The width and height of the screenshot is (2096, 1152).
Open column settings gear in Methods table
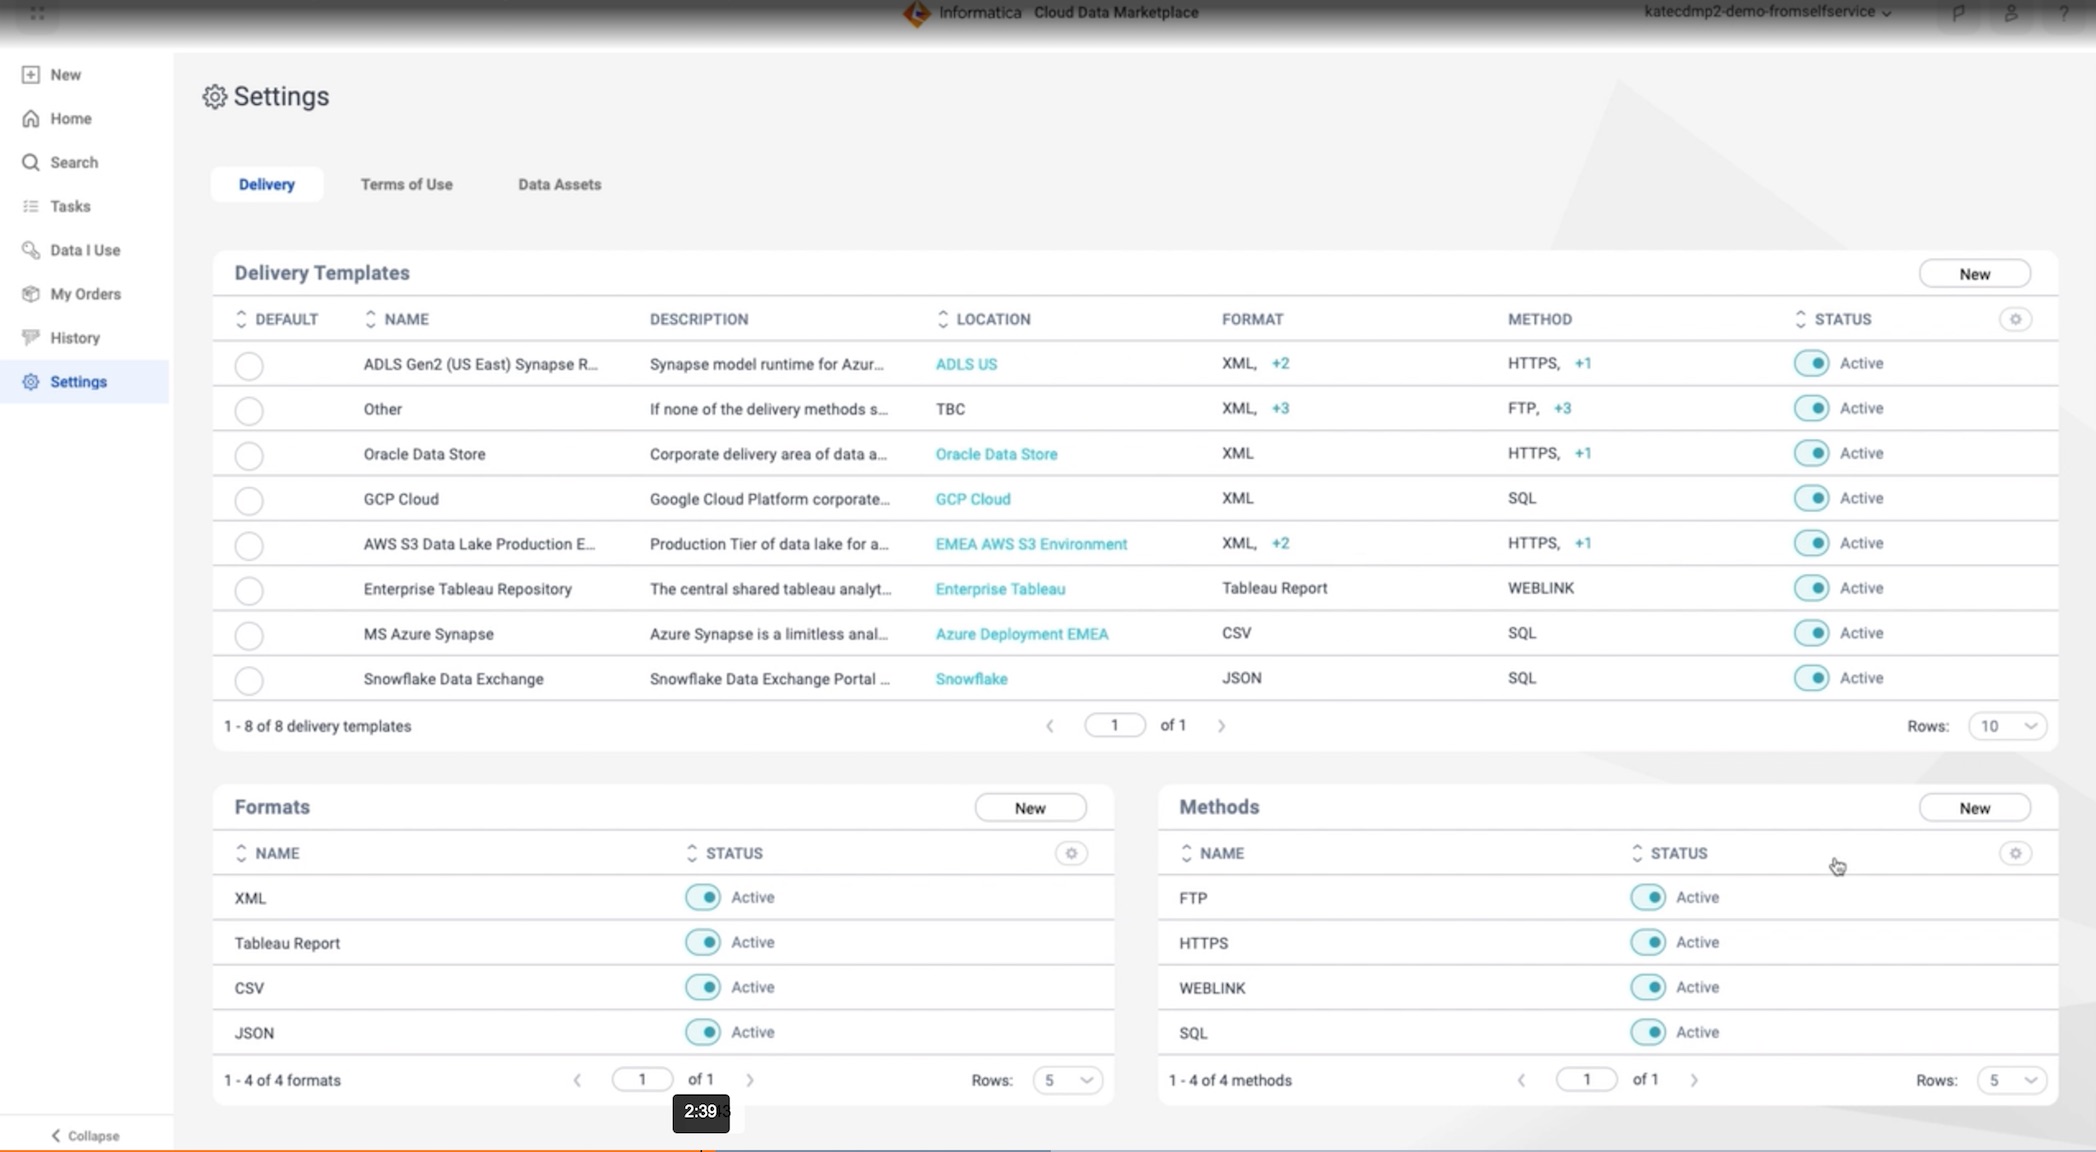[x=2015, y=854]
